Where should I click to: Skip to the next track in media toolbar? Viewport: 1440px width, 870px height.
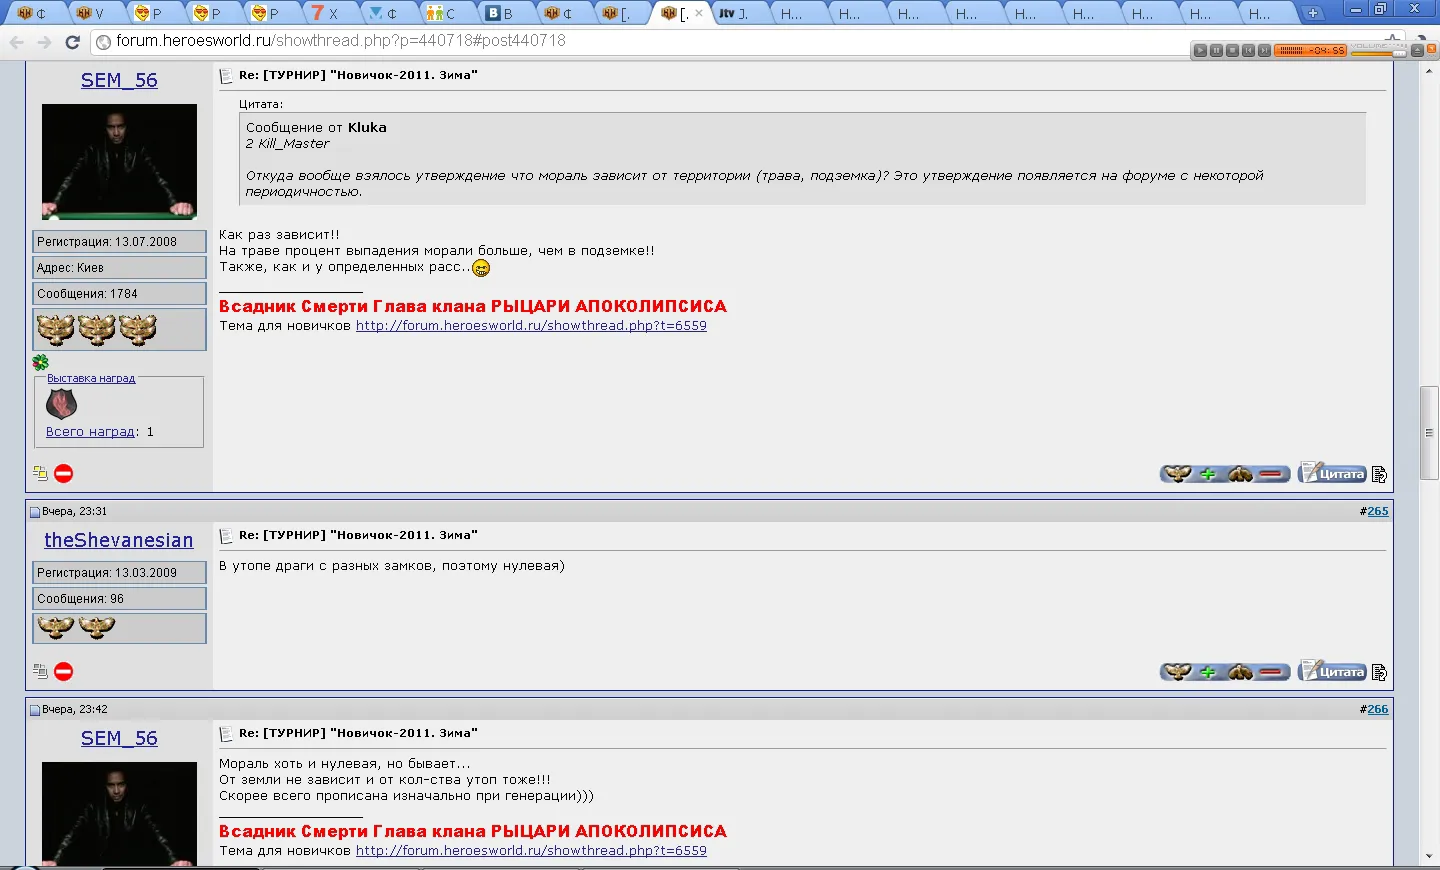pos(1264,50)
